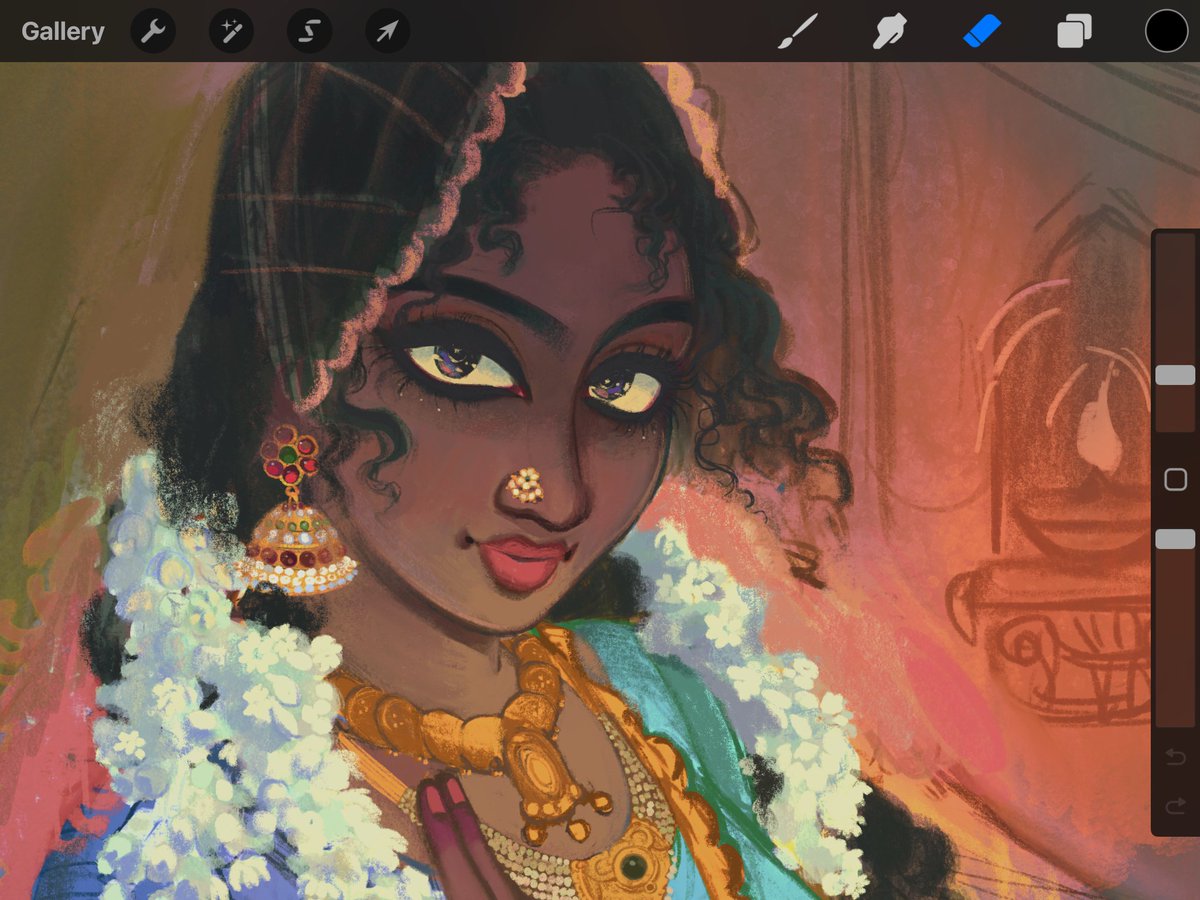Open the Adjustments magic wand menu
The width and height of the screenshot is (1200, 900).
point(231,31)
